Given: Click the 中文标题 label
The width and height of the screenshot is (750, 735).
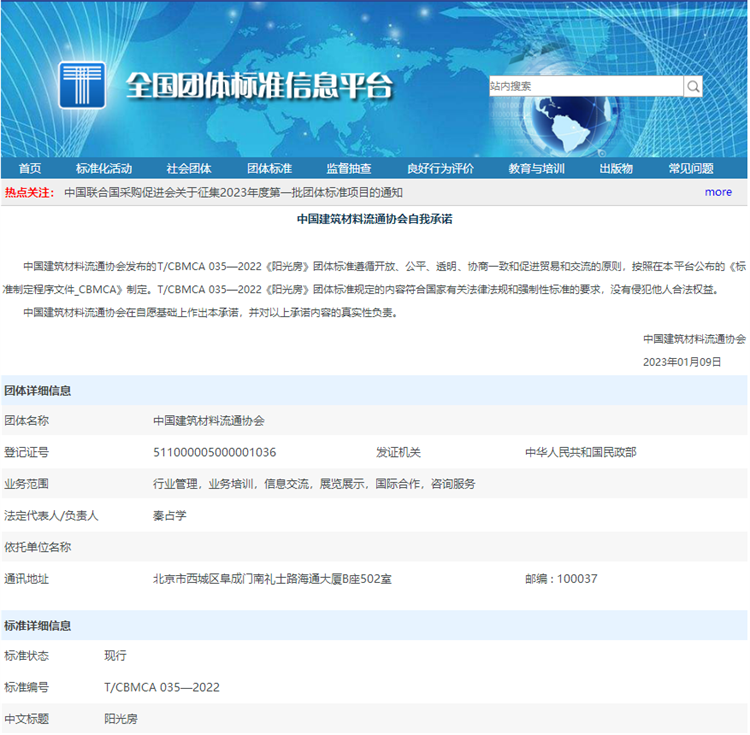Looking at the screenshot, I should (26, 719).
